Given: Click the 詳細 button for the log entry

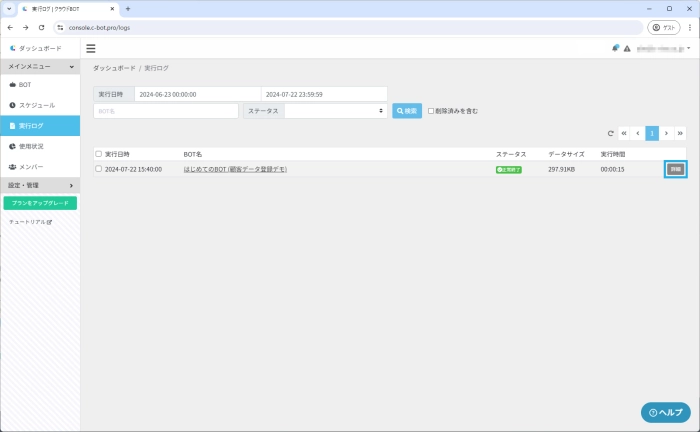Looking at the screenshot, I should [x=676, y=169].
